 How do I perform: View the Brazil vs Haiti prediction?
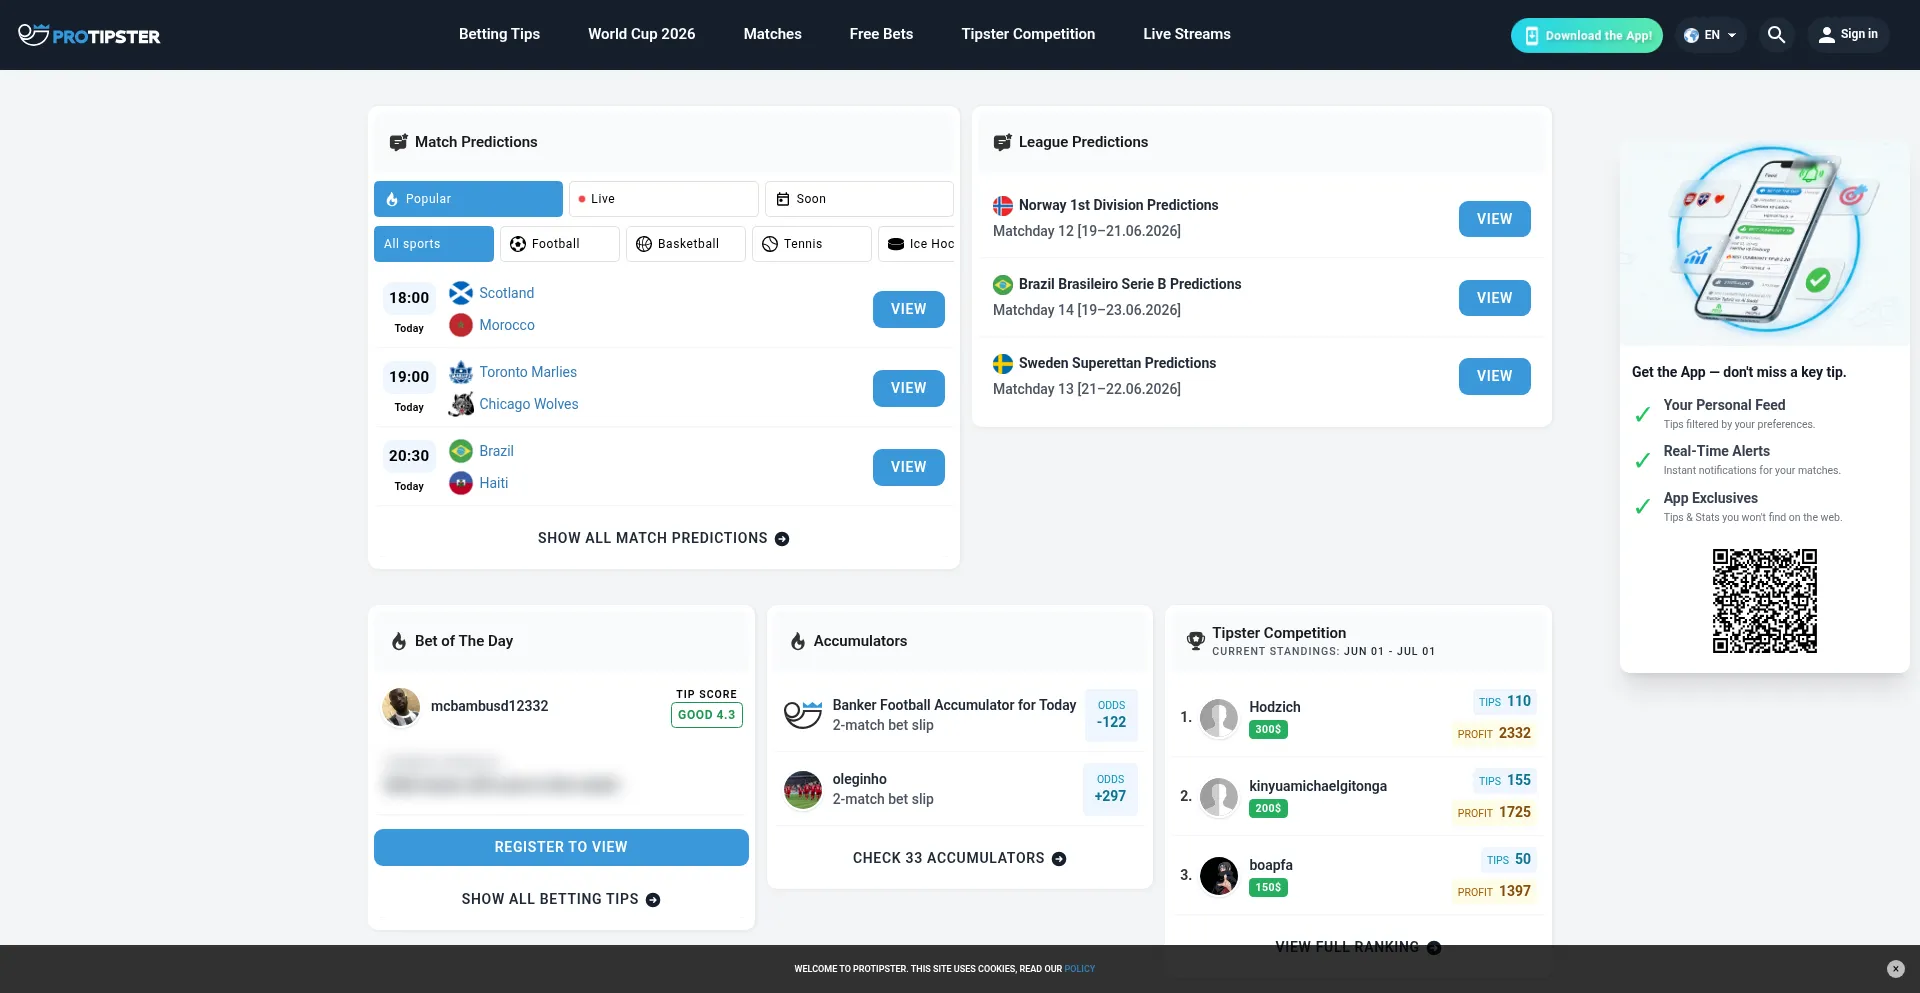pos(909,468)
